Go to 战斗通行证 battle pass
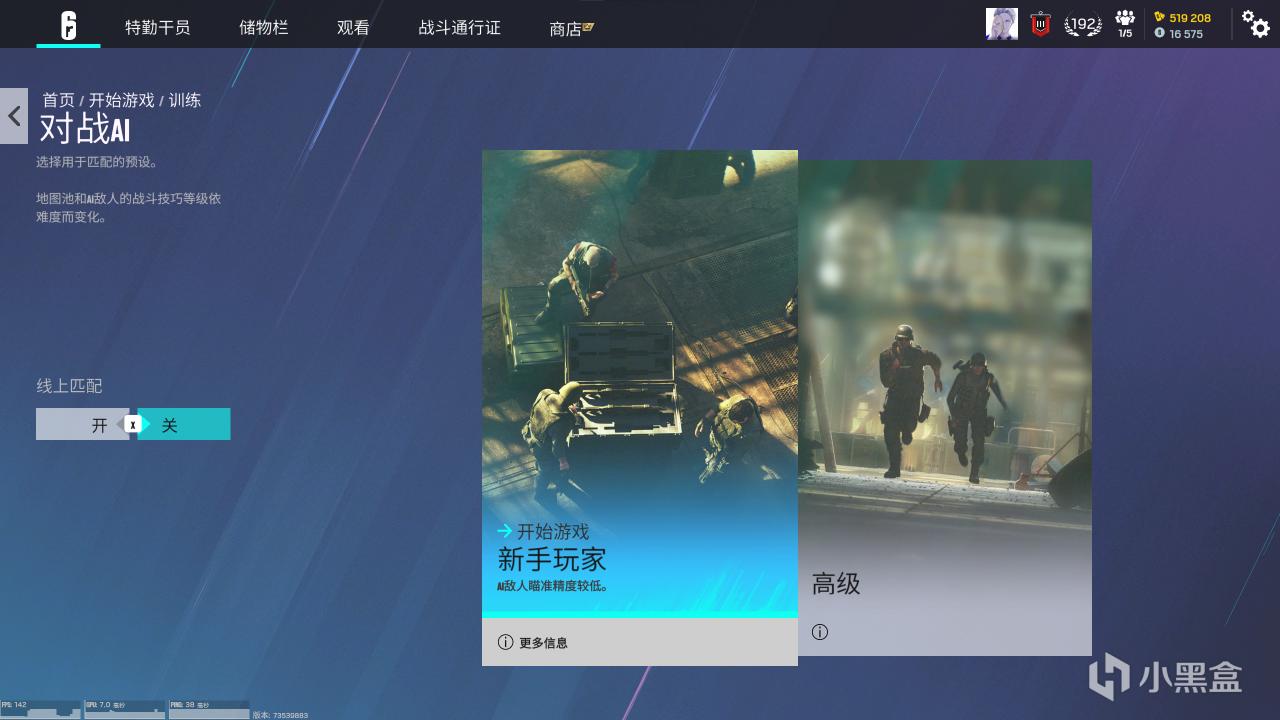Screen dimensions: 1280x720 459,28
